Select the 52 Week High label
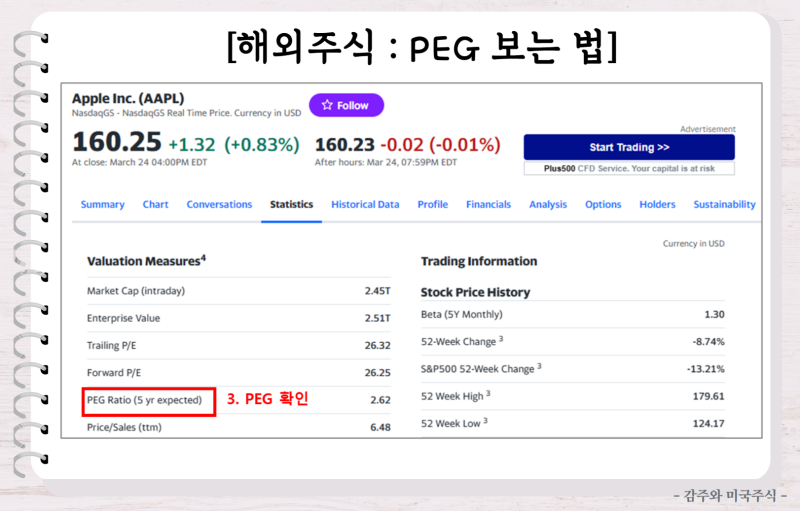The height and width of the screenshot is (511, 800). (456, 396)
